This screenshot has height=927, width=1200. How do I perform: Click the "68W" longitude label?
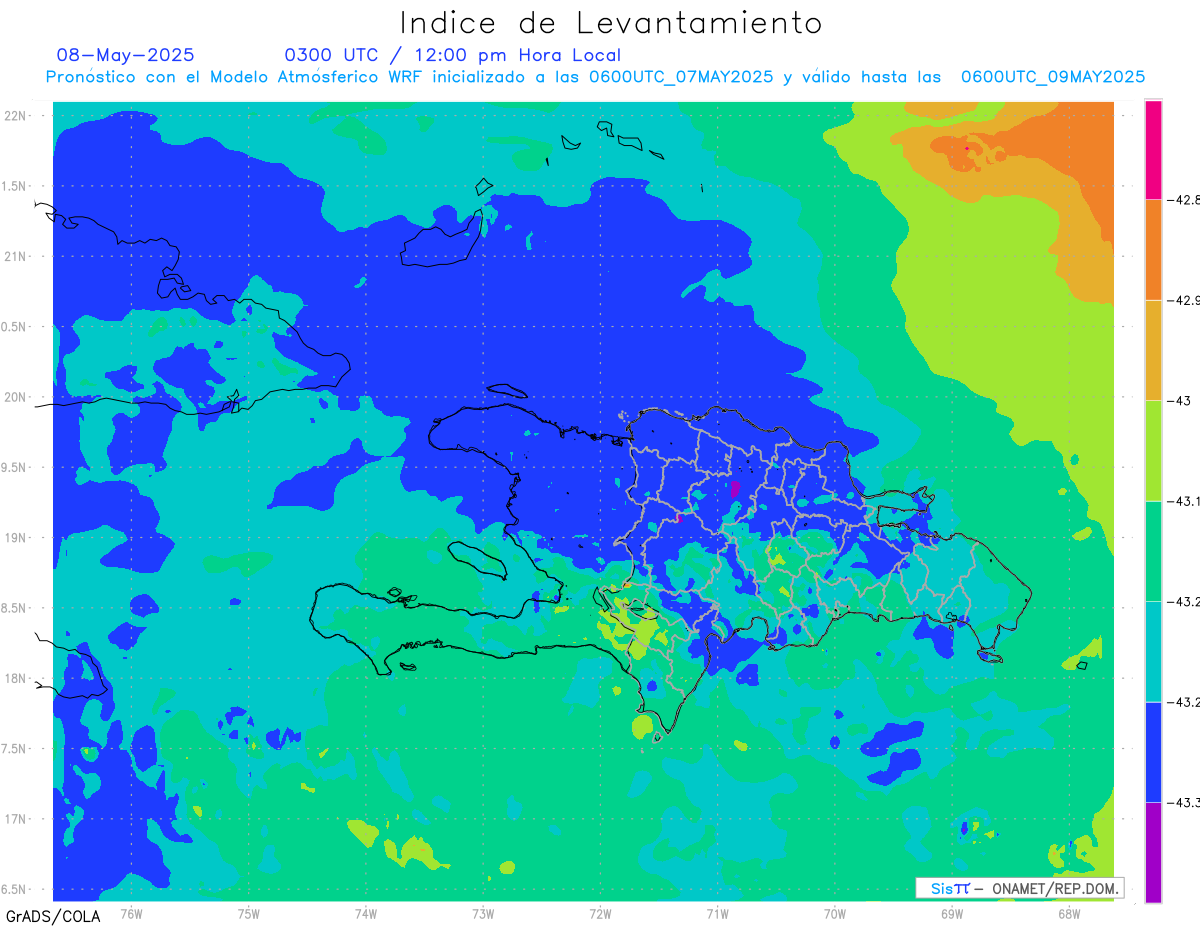(x=1069, y=913)
